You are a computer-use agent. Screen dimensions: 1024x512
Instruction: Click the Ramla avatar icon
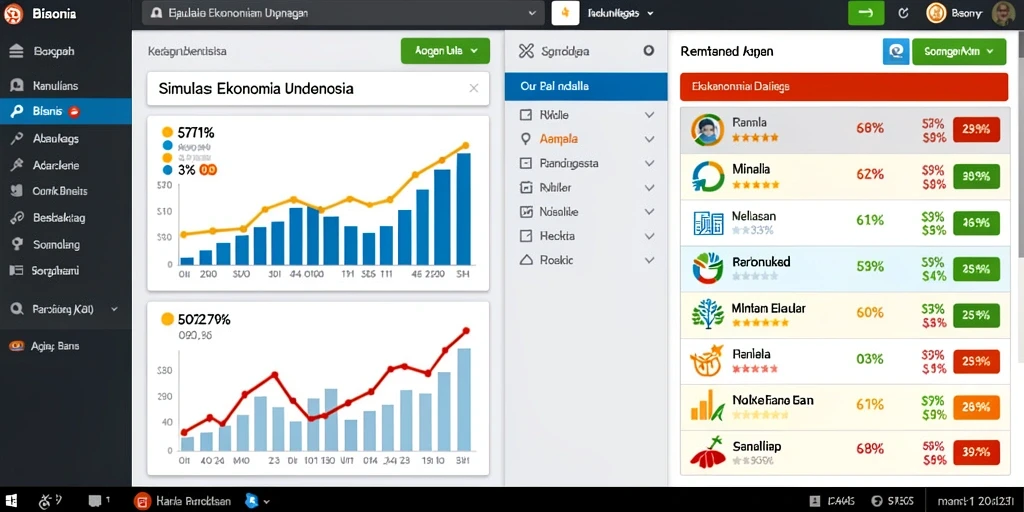(707, 130)
